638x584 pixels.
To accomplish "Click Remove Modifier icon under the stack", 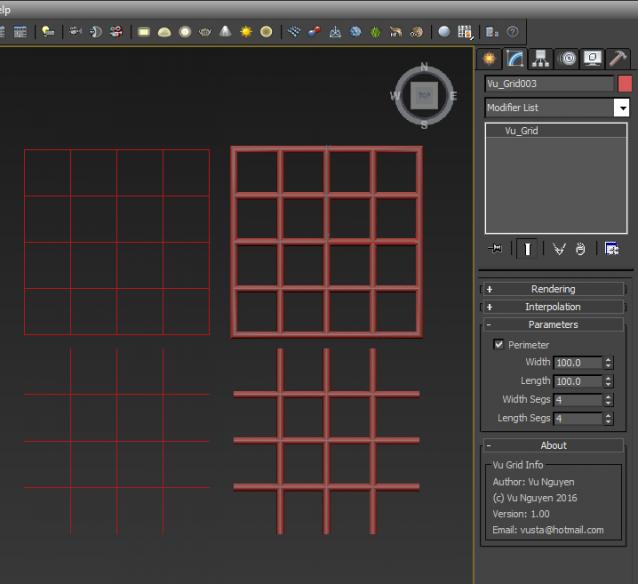I will [x=580, y=249].
